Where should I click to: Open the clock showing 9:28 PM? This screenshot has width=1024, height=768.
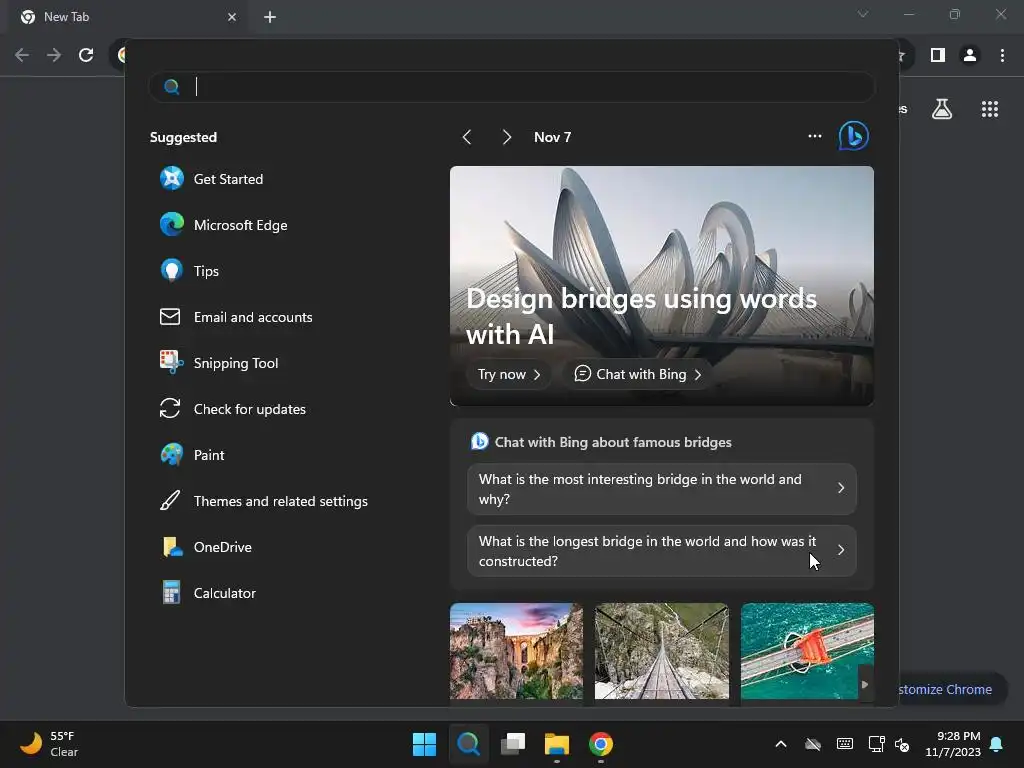(953, 744)
